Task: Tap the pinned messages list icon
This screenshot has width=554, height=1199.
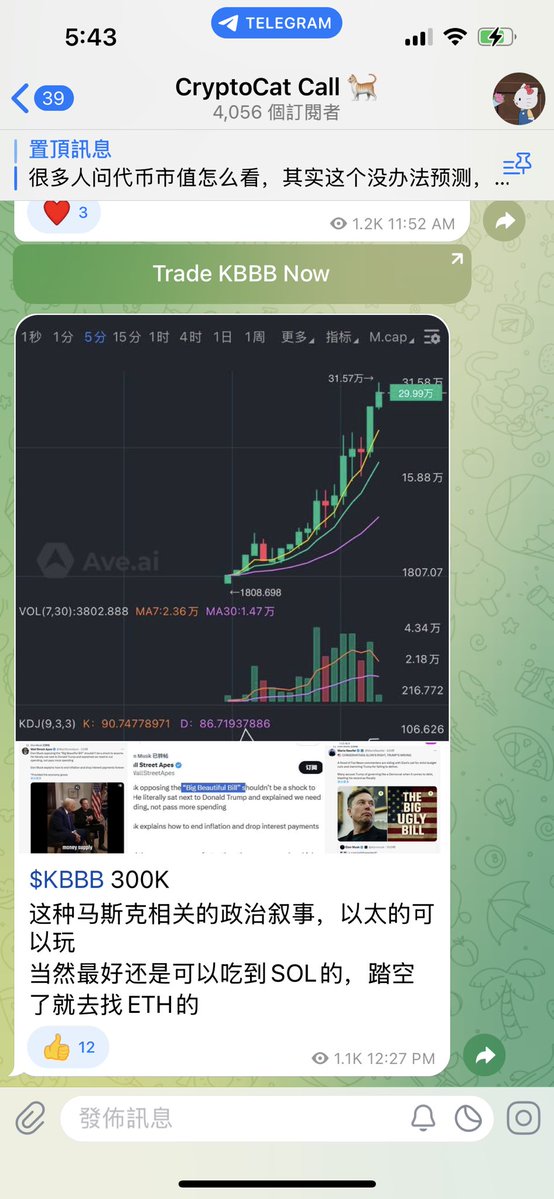Action: 517,164
